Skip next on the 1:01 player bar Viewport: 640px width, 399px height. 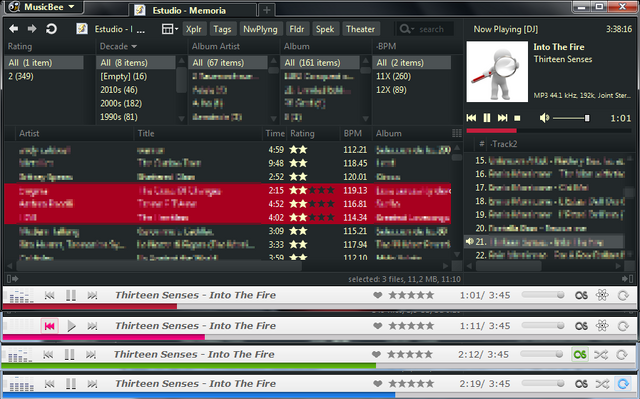pyautogui.click(x=92, y=295)
